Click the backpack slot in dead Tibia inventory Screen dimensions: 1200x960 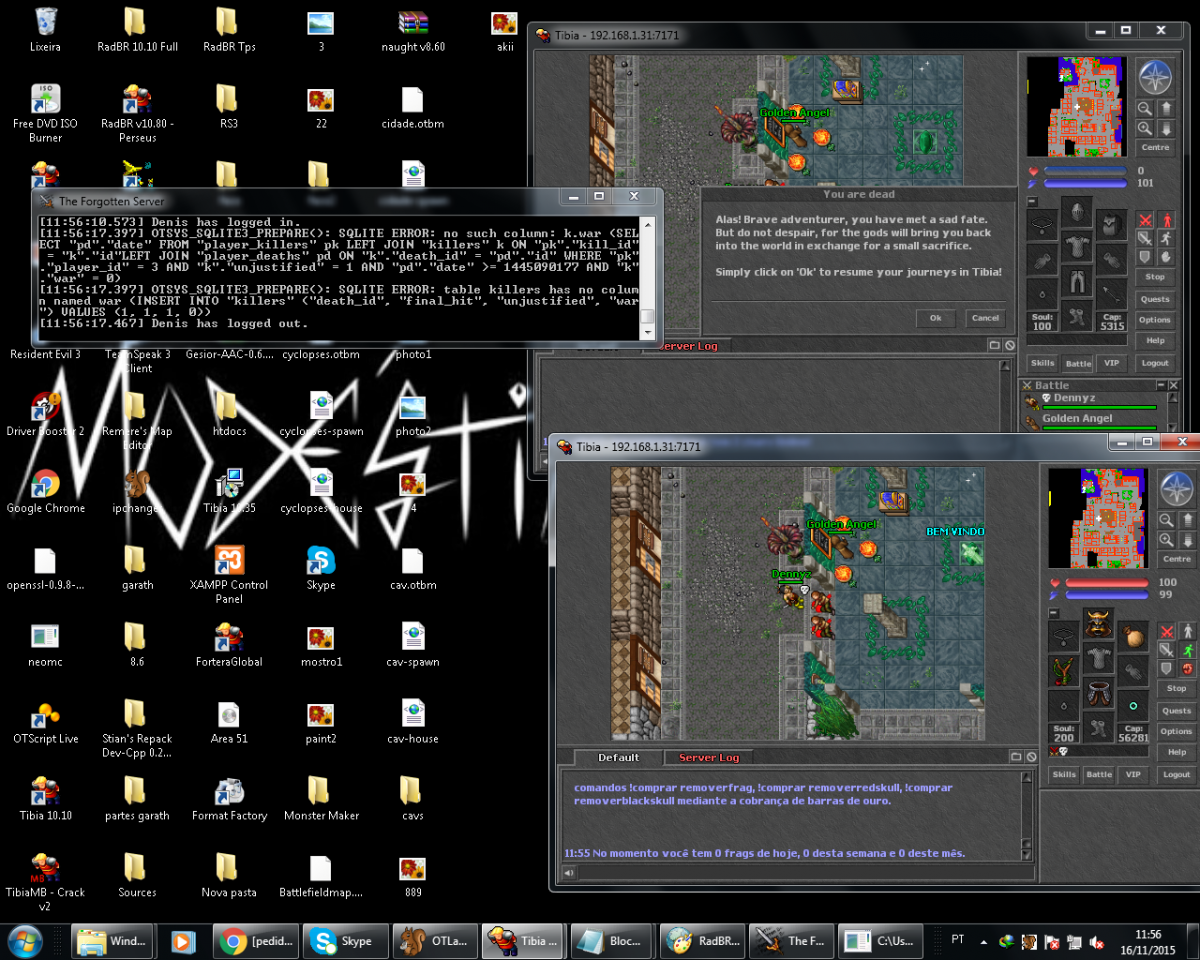(1111, 225)
